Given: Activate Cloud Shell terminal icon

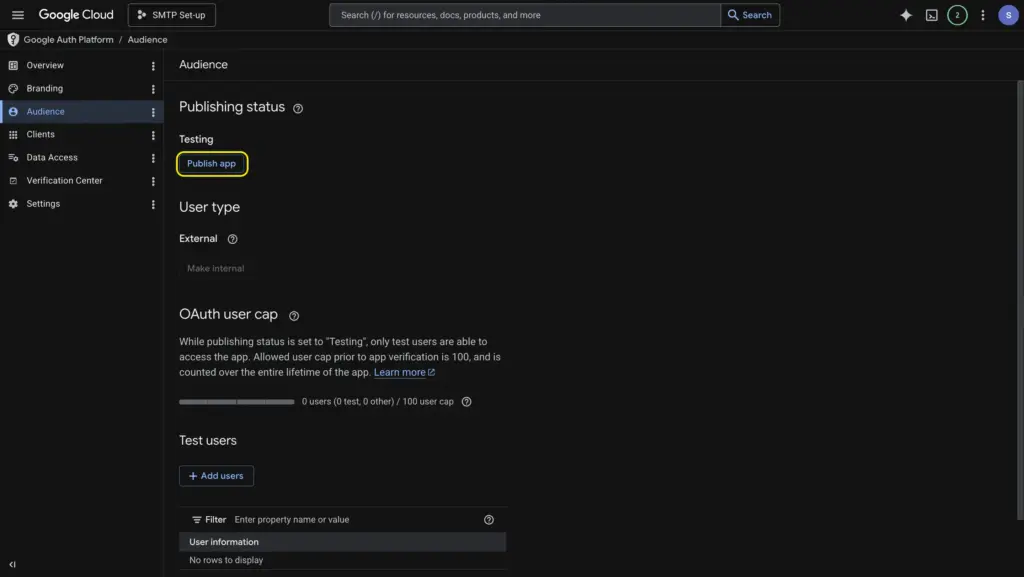Looking at the screenshot, I should tap(931, 15).
